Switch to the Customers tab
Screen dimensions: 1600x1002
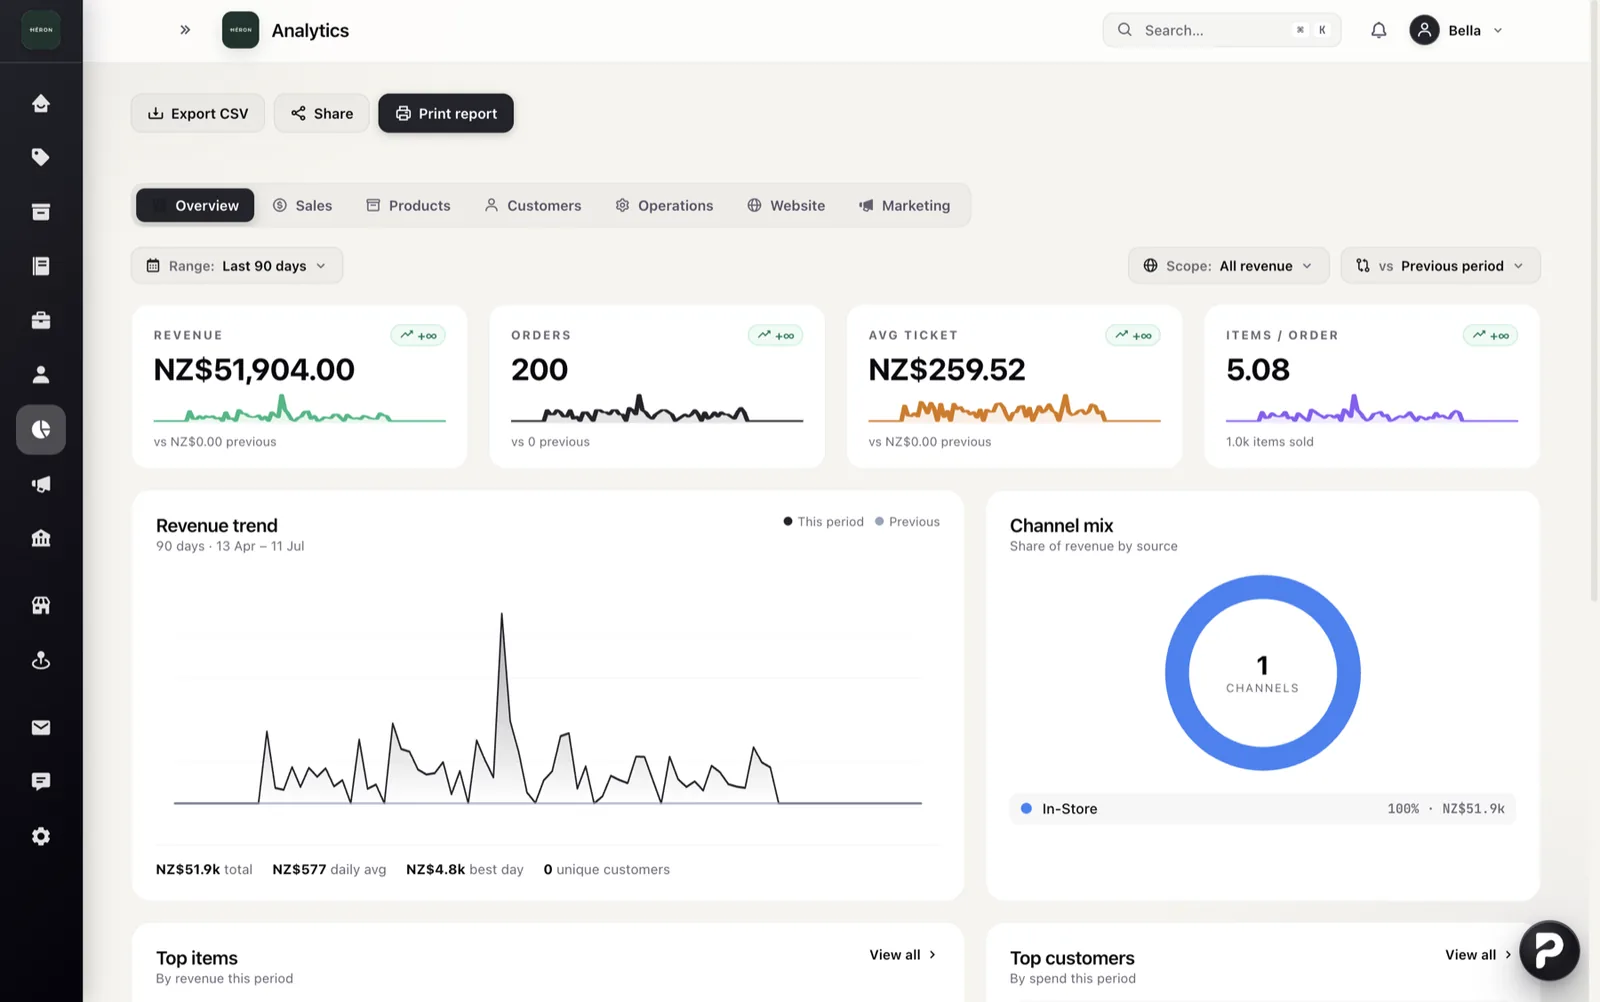point(533,205)
